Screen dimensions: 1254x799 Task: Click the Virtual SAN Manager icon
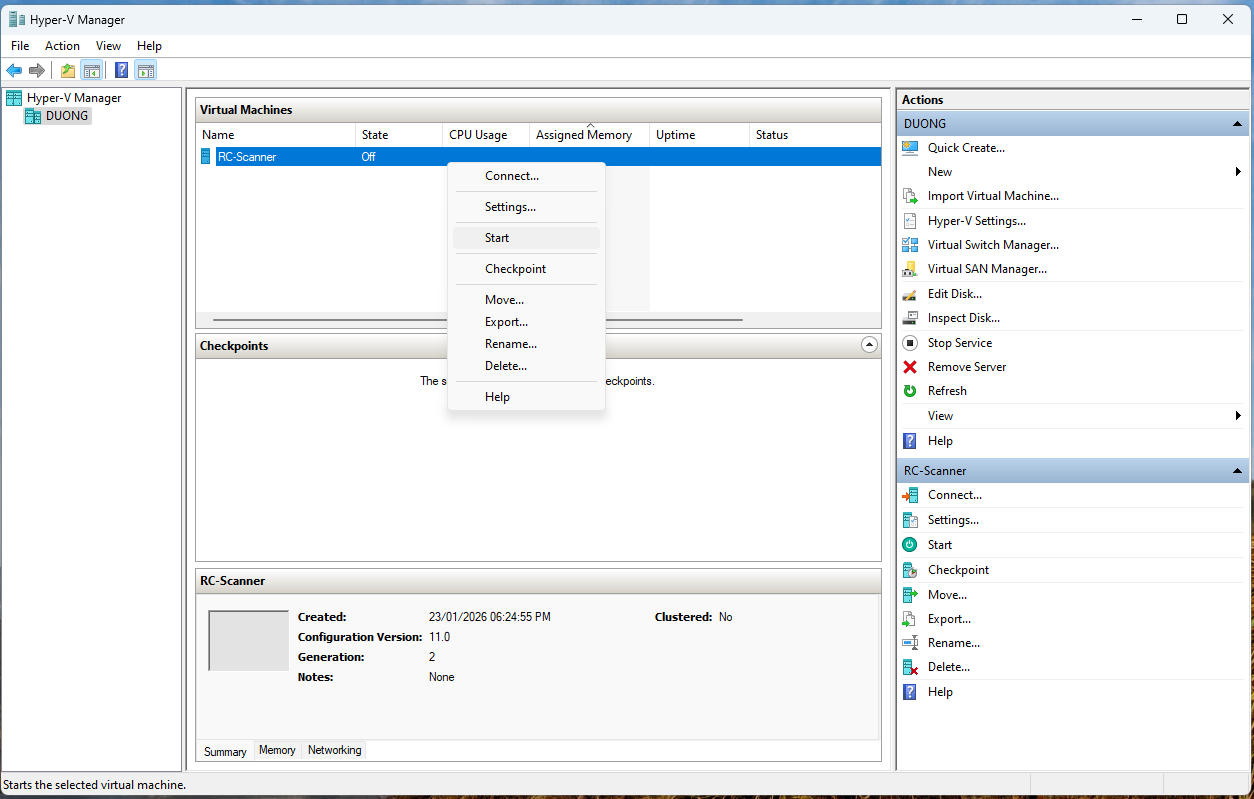(910, 269)
